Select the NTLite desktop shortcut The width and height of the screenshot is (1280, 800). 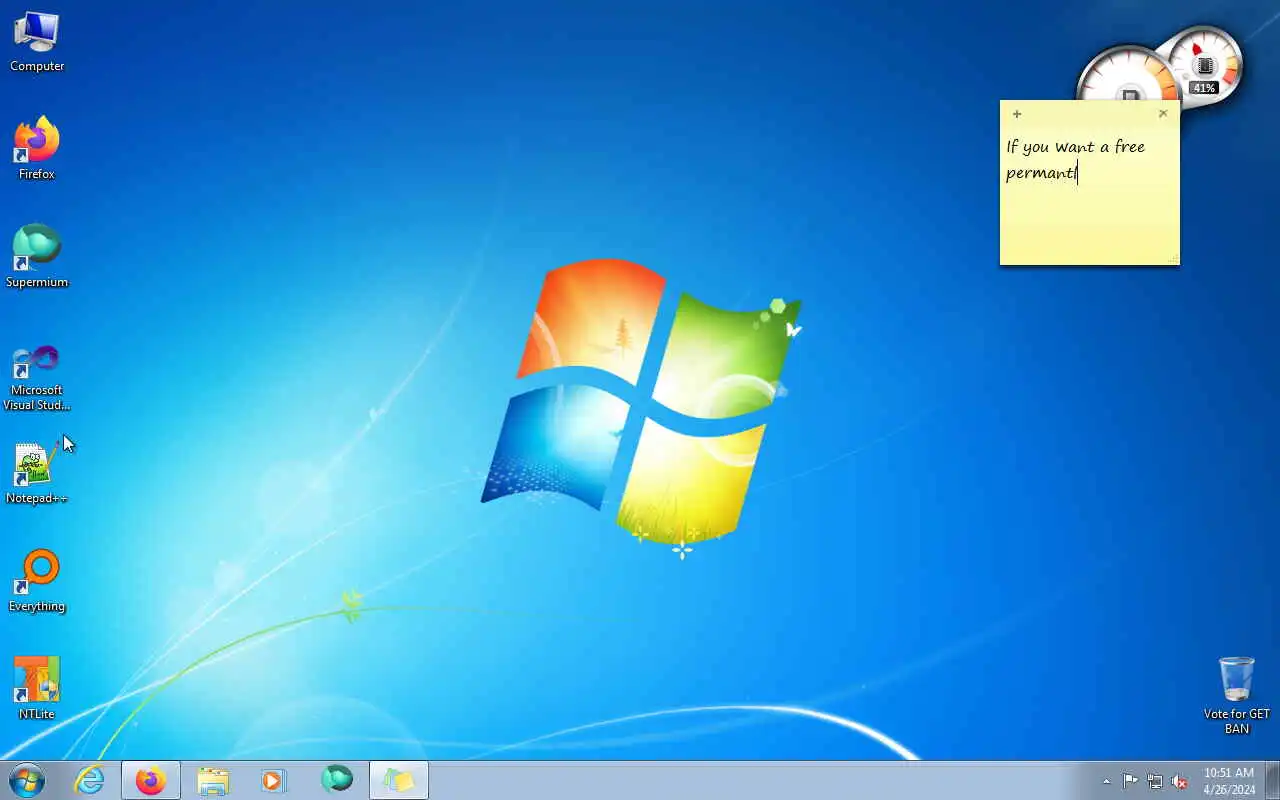37,689
